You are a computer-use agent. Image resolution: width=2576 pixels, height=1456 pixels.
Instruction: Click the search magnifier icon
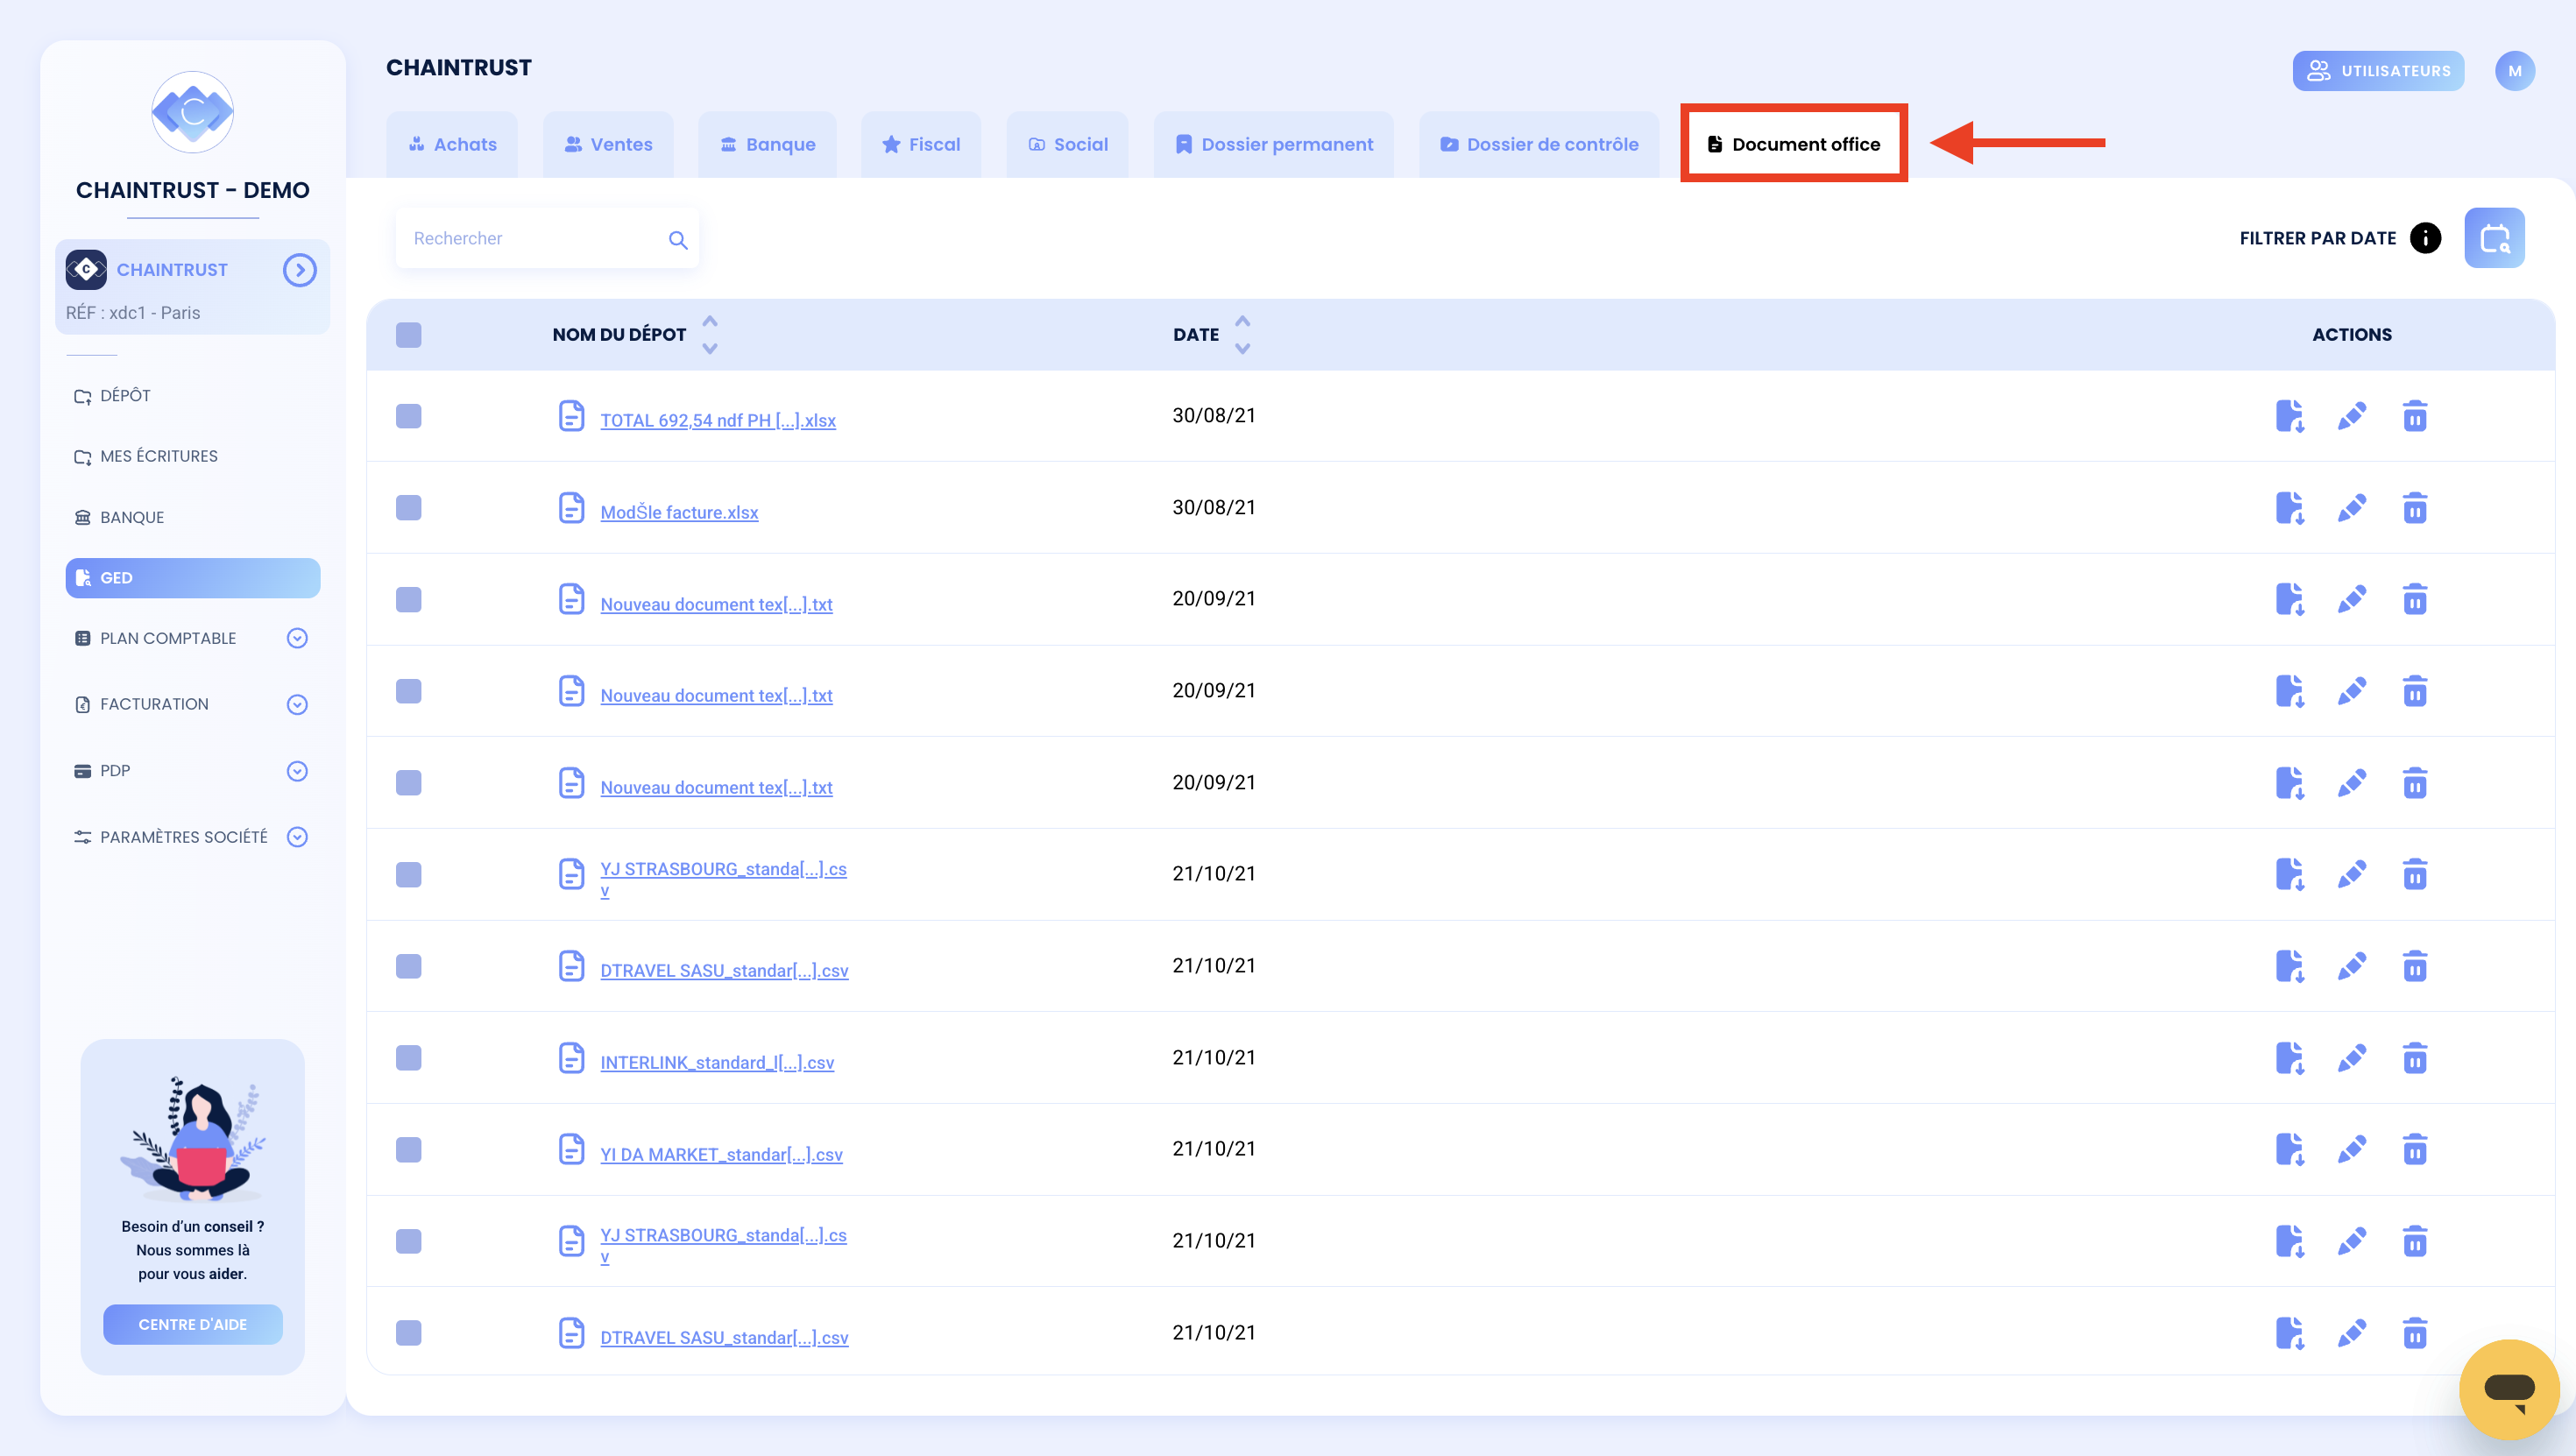pyautogui.click(x=678, y=240)
